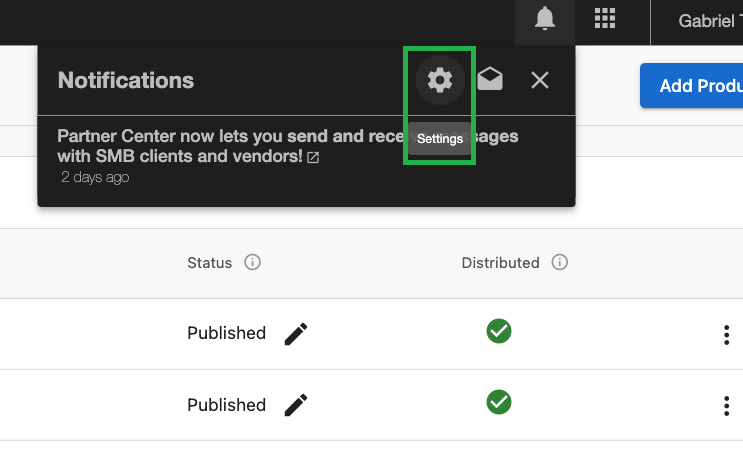Edit status of the first Published row
This screenshot has width=743, height=451.
click(x=296, y=334)
